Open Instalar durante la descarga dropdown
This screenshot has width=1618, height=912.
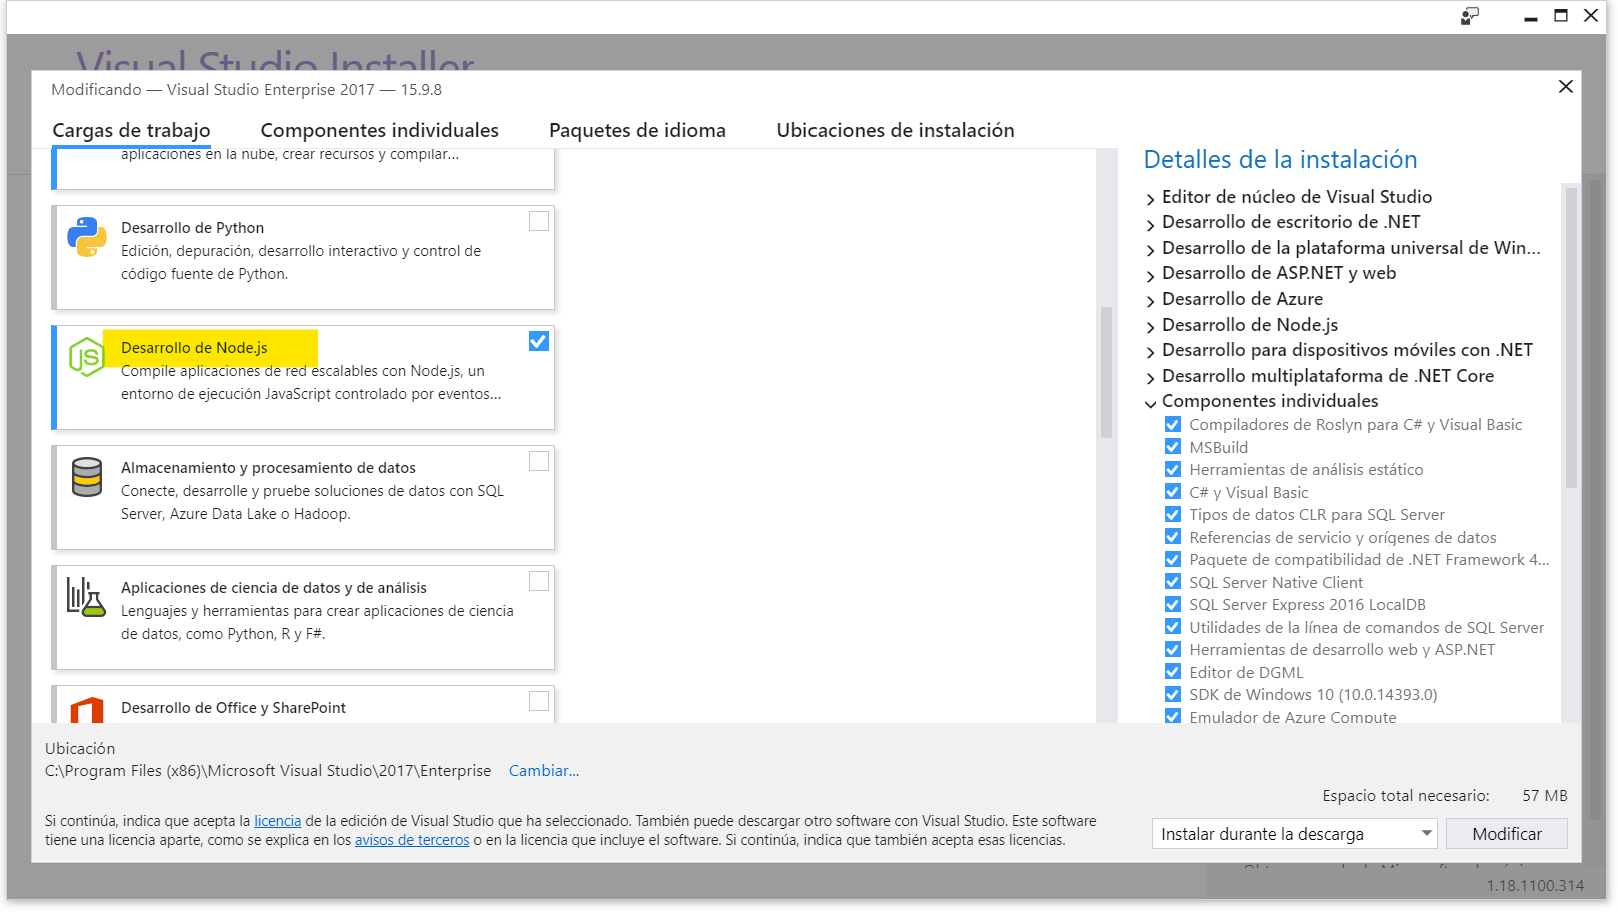(x=1294, y=834)
